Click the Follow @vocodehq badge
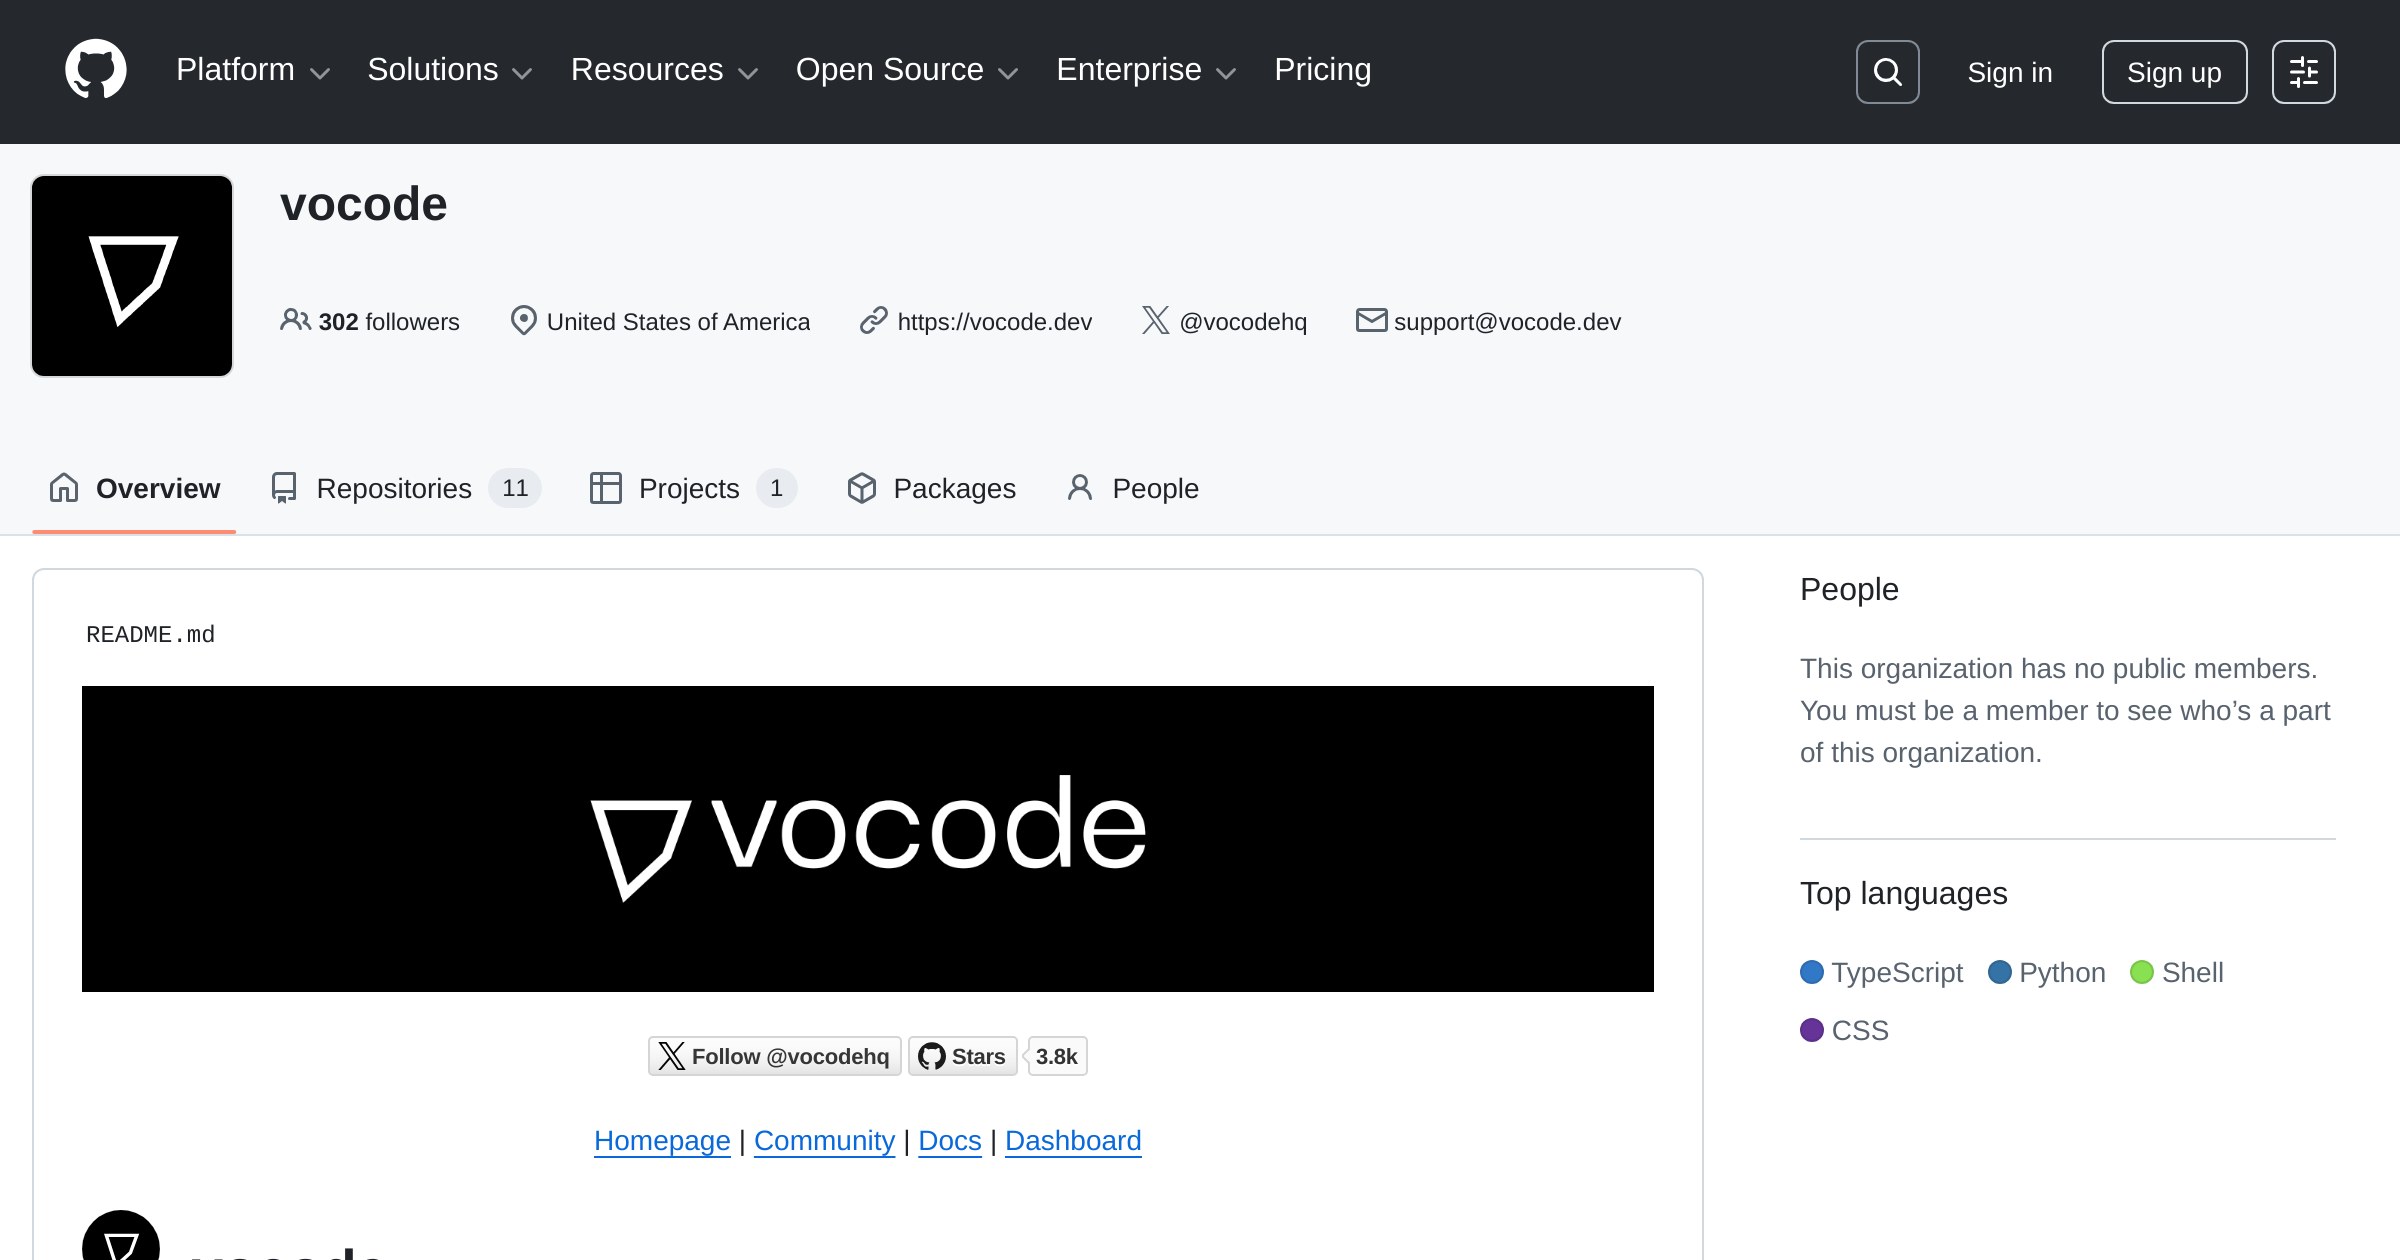The width and height of the screenshot is (2400, 1260). click(774, 1056)
